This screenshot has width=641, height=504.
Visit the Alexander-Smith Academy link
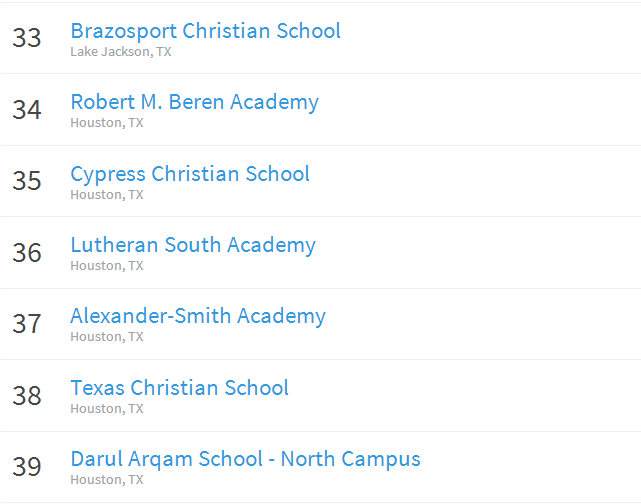tap(198, 316)
